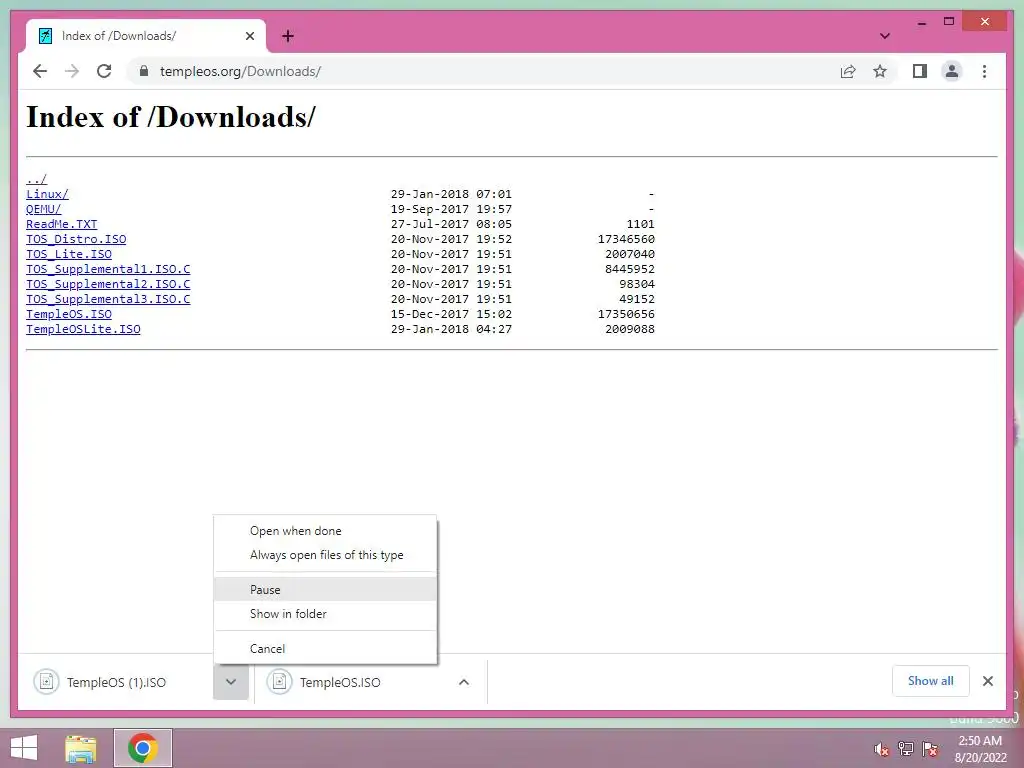1024x768 pixels.
Task: Click TempleOS.ISO download item name
Action: pyautogui.click(x=340, y=682)
